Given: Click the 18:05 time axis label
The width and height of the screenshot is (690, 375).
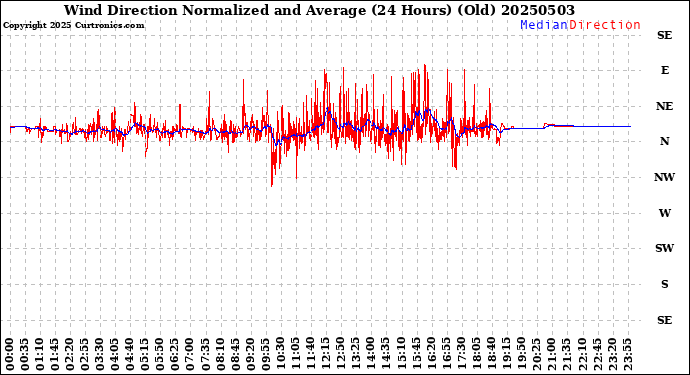Looking at the screenshot, I should tap(476, 354).
